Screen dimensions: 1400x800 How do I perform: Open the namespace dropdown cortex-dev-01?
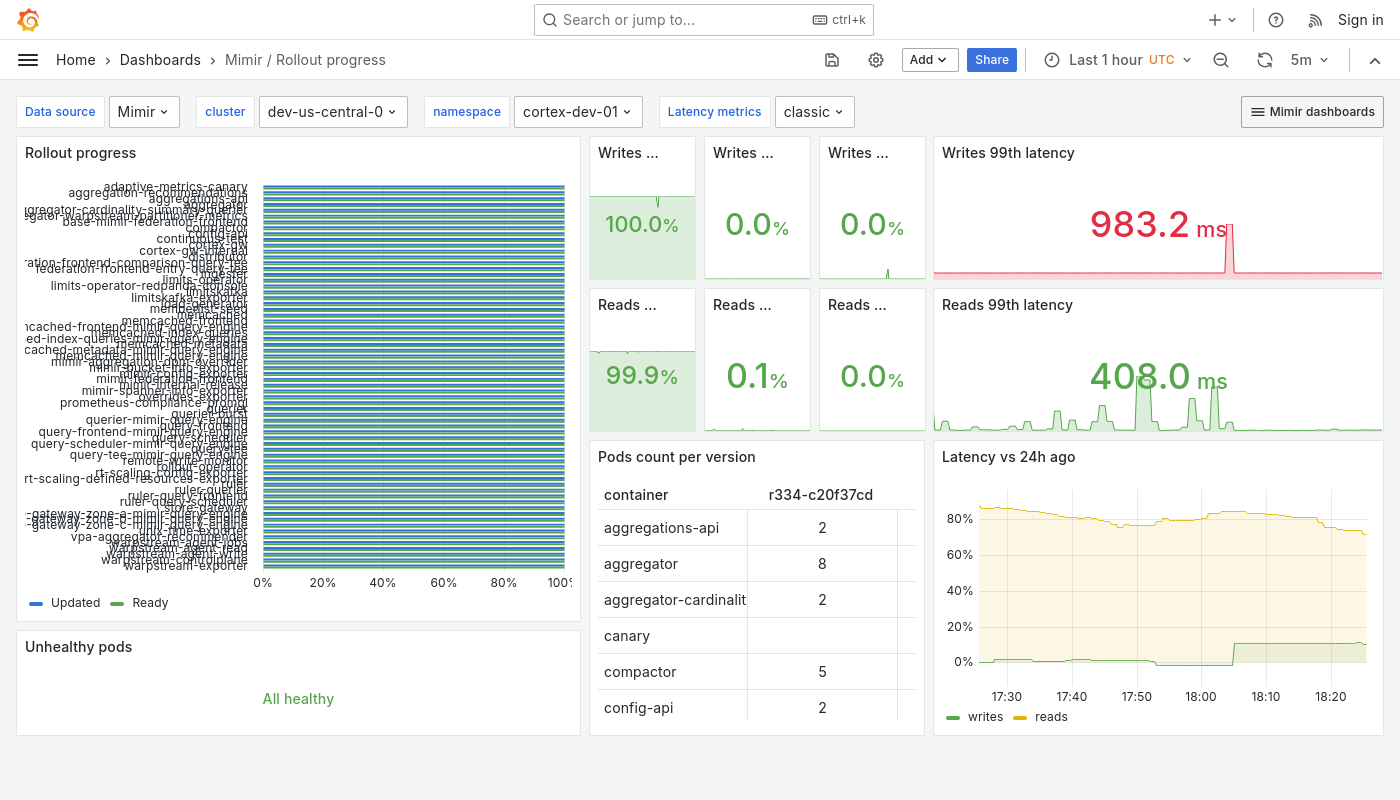578,112
